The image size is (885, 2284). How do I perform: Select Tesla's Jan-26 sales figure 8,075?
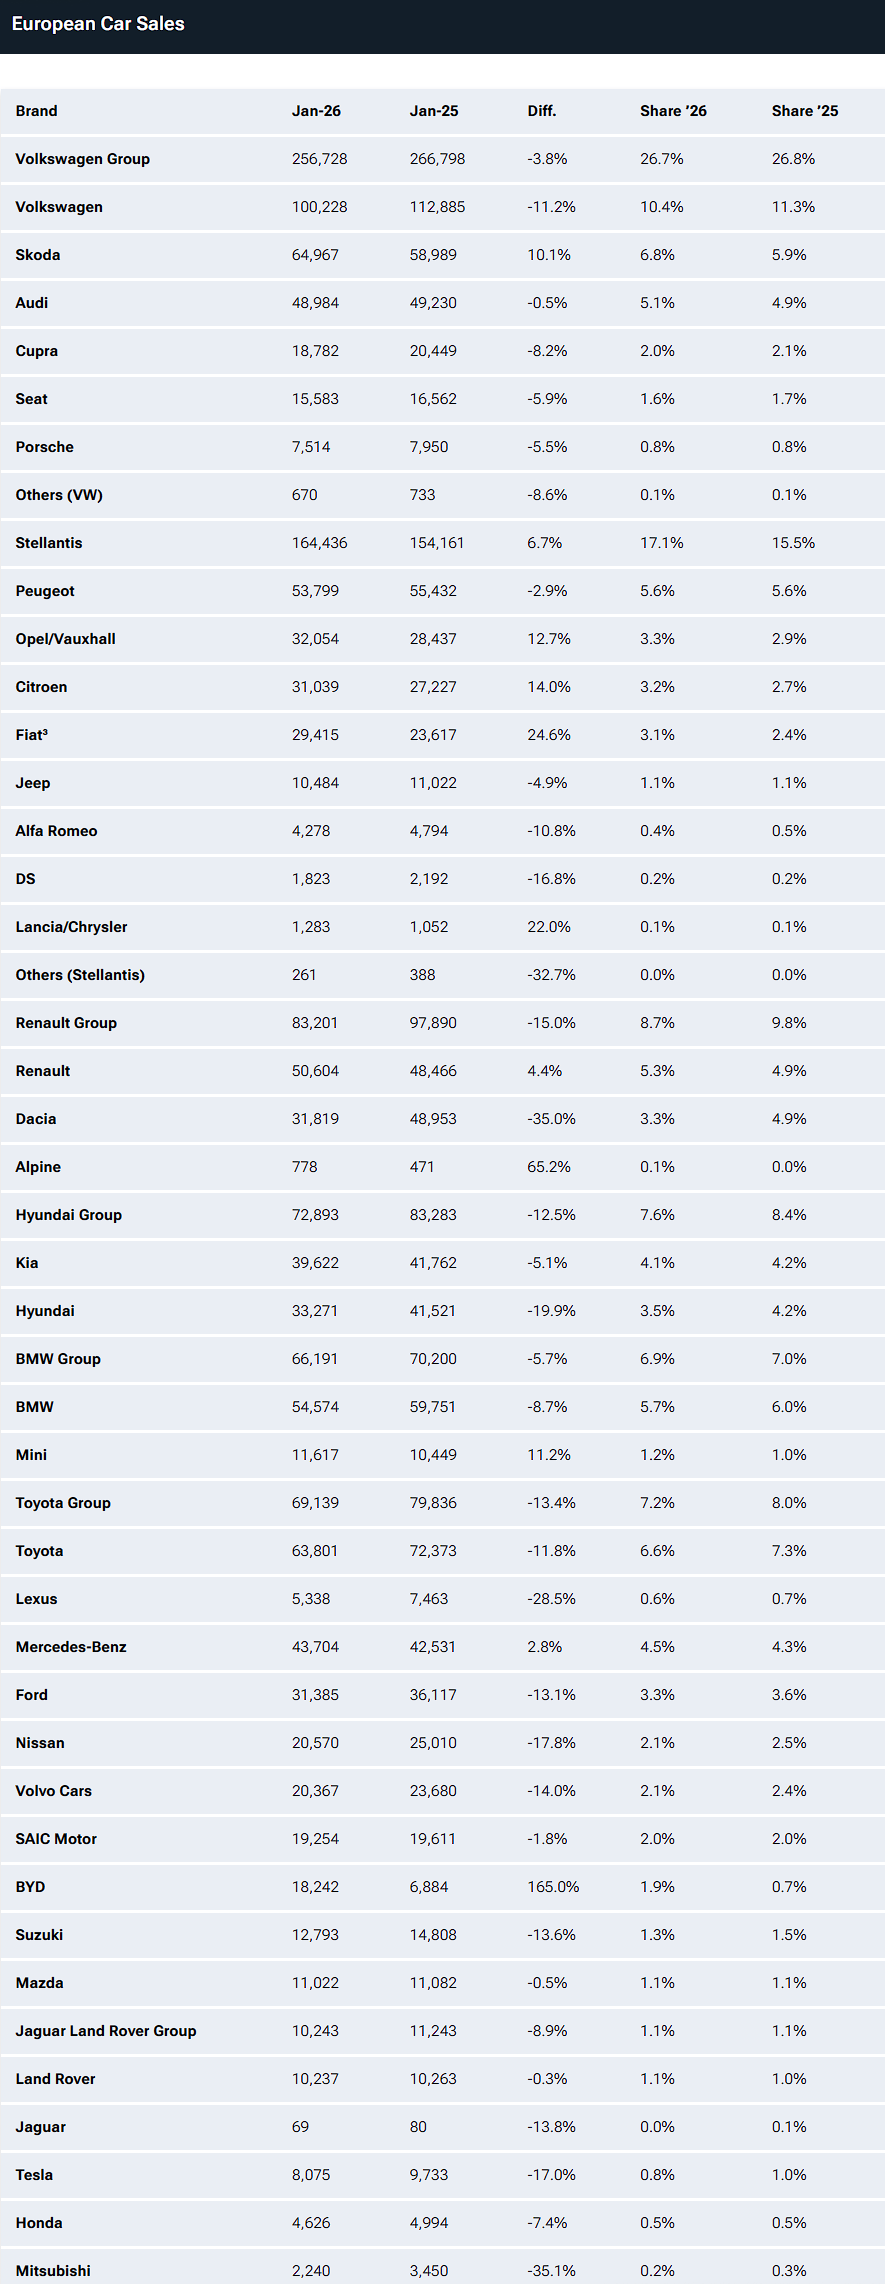312,2175
